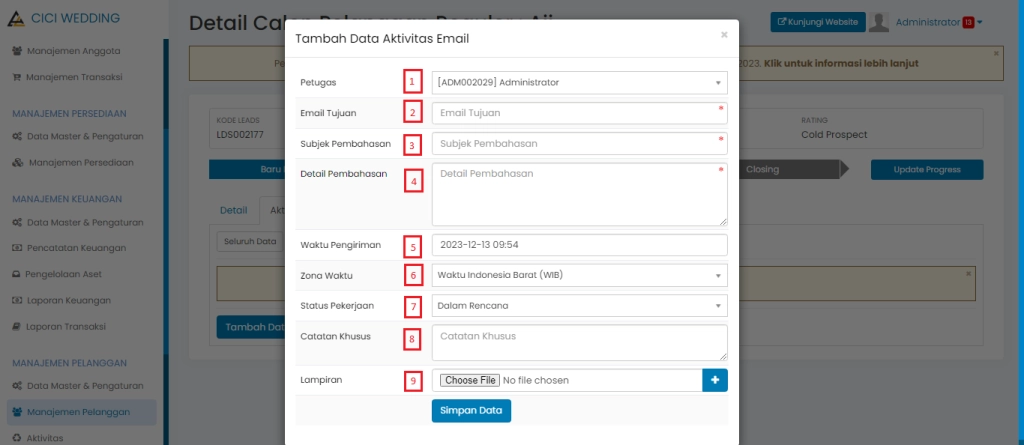Click the Kunjungi Website button
This screenshot has height=445, width=1024.
pyautogui.click(x=817, y=22)
